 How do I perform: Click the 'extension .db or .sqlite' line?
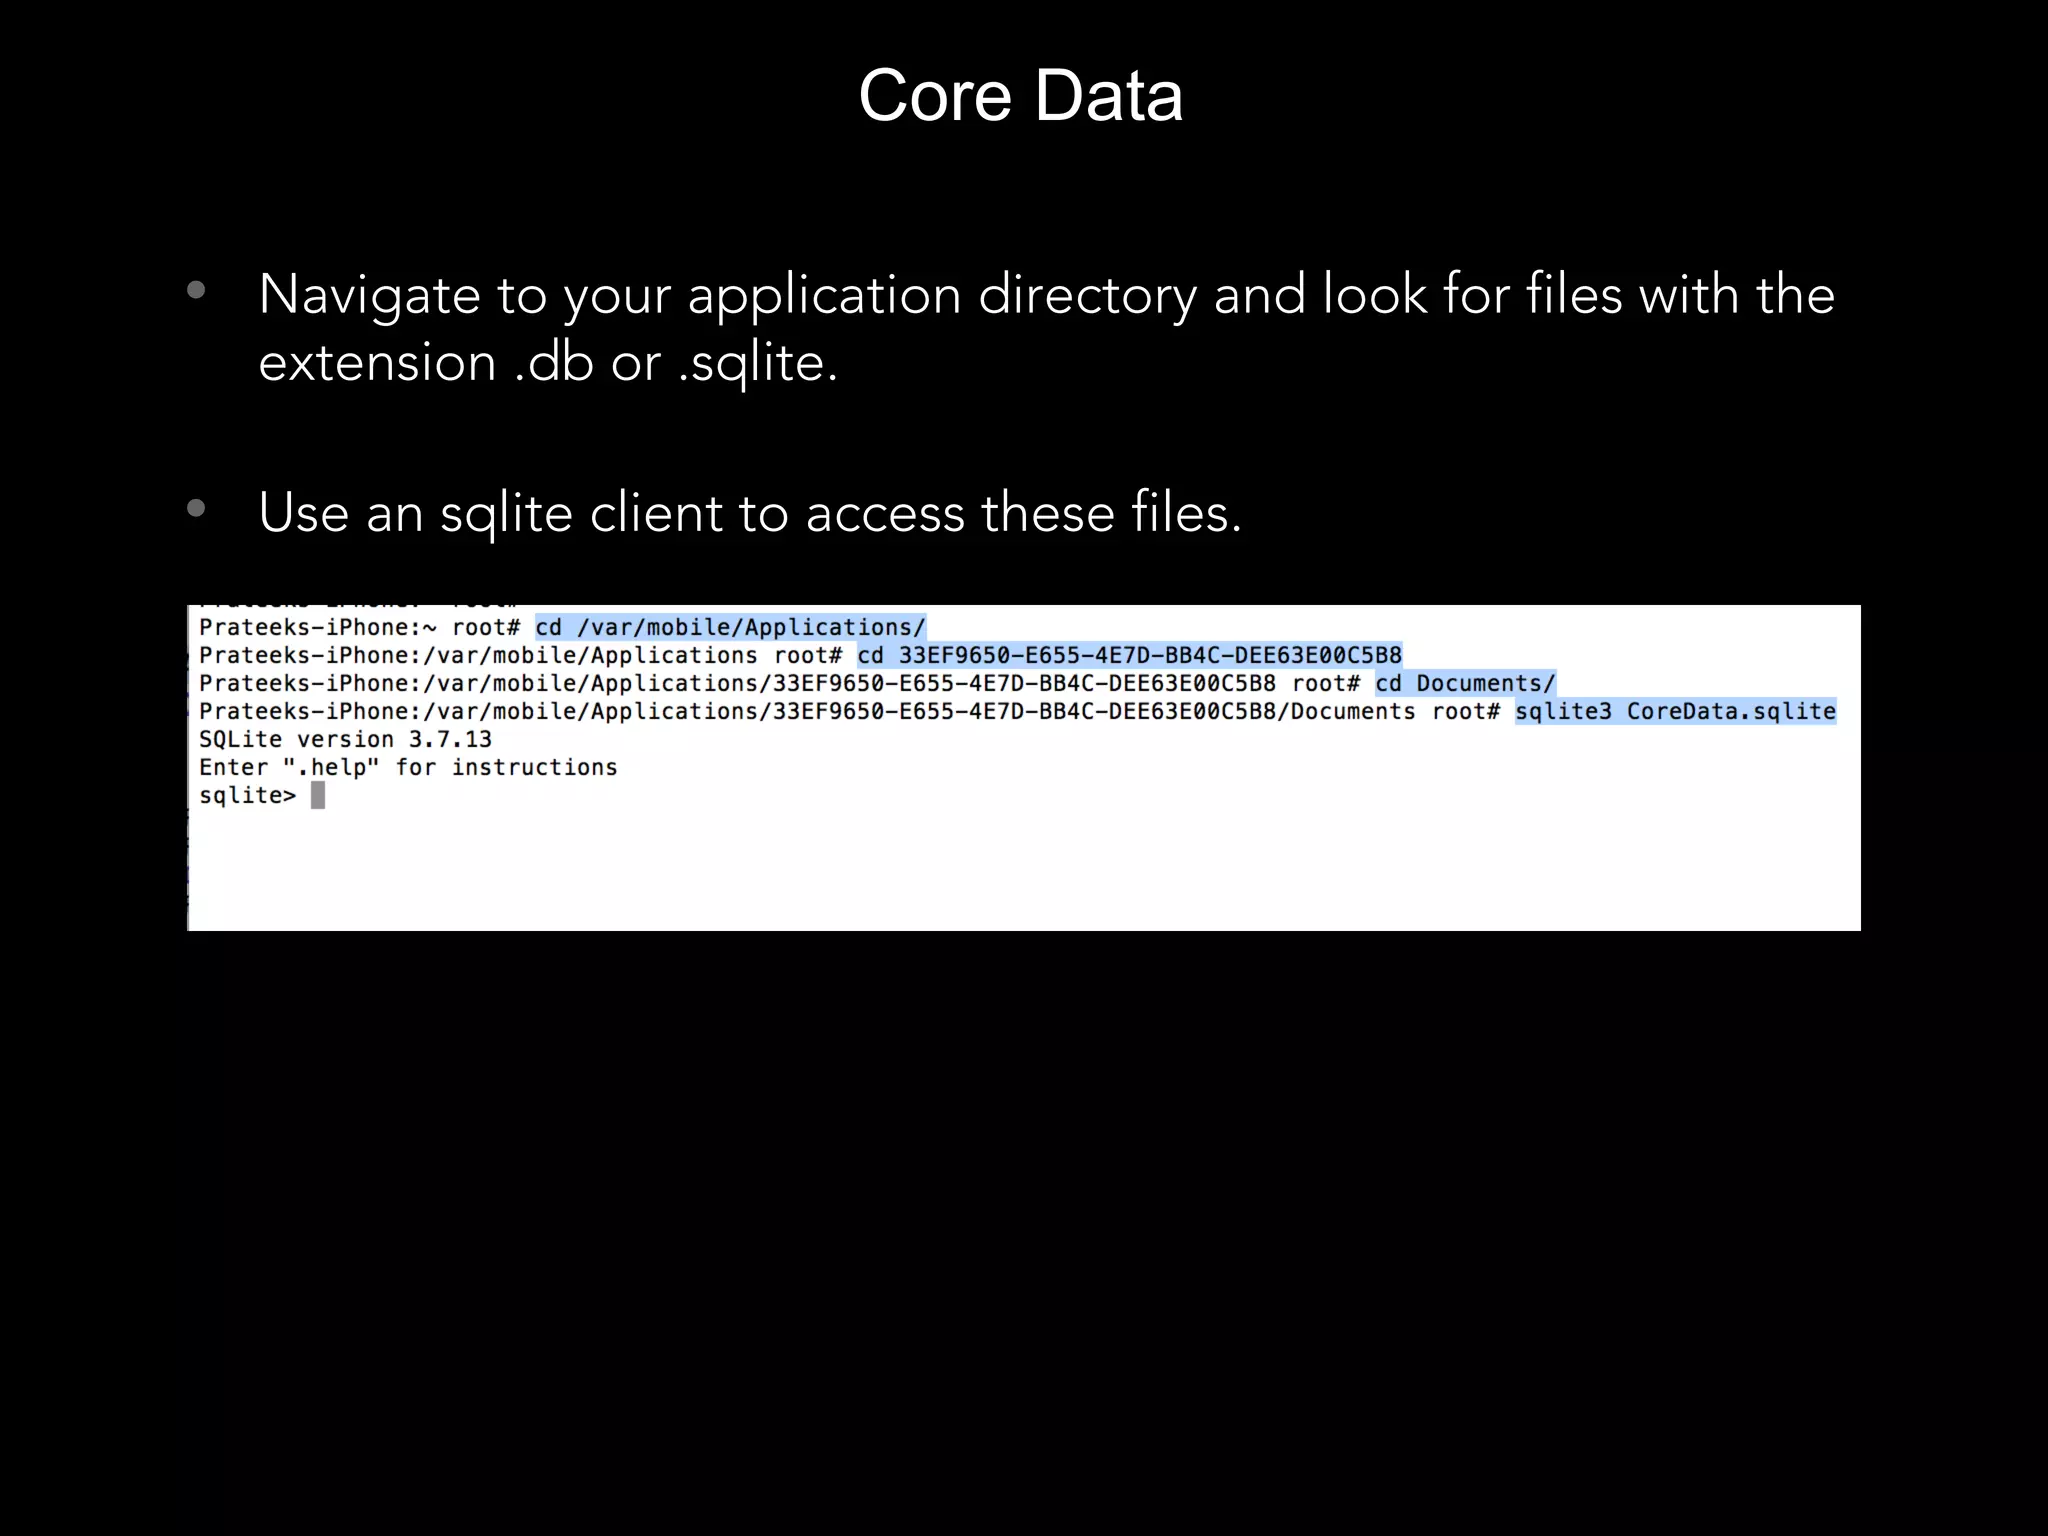tap(547, 362)
